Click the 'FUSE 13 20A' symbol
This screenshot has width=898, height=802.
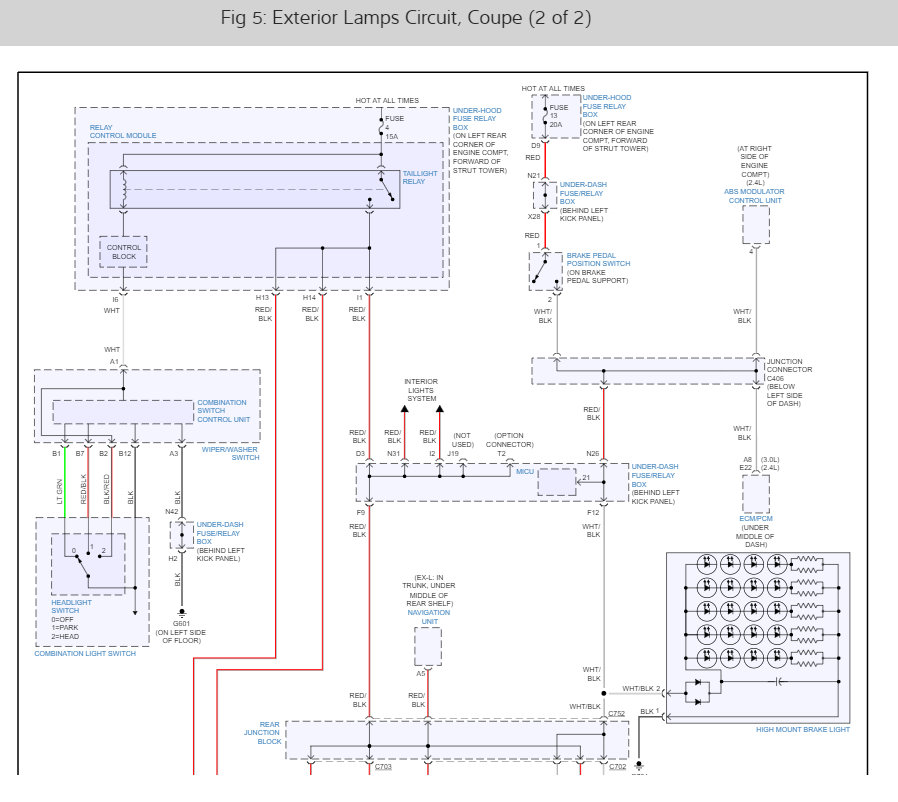coord(546,116)
